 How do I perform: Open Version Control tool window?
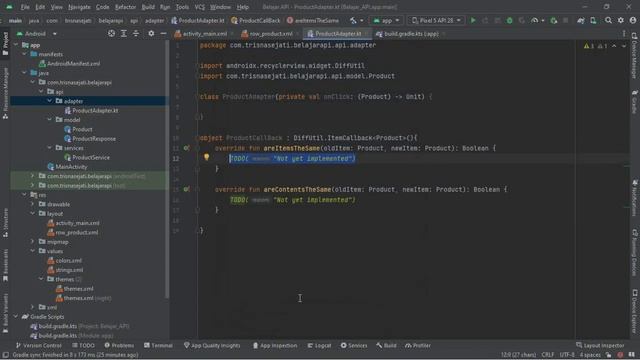pyautogui.click(x=38, y=345)
